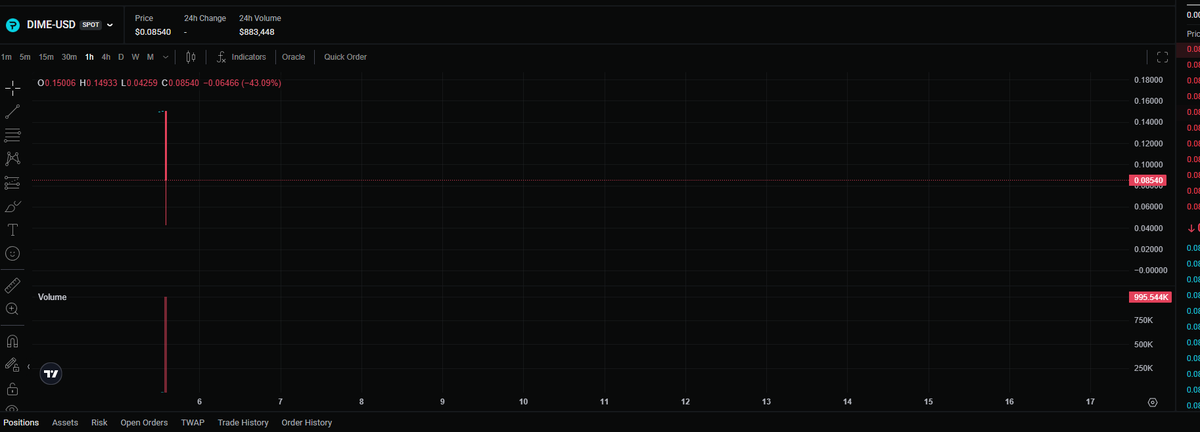The width and height of the screenshot is (1200, 432).
Task: Click the OHLC change value −43.09%
Action: coord(259,83)
